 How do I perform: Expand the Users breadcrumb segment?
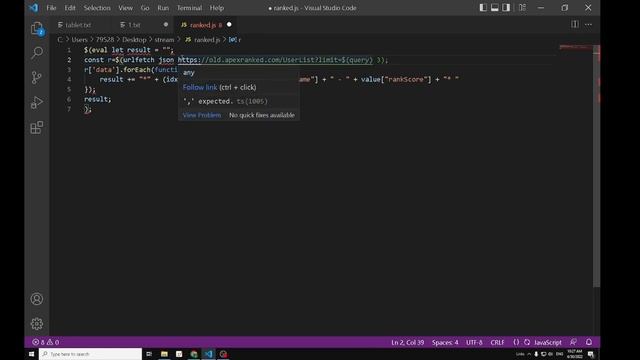pos(80,40)
